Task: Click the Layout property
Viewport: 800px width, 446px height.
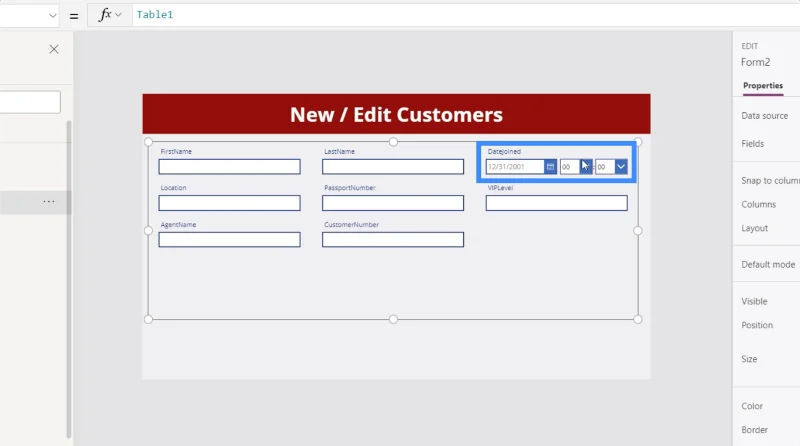Action: click(x=755, y=228)
